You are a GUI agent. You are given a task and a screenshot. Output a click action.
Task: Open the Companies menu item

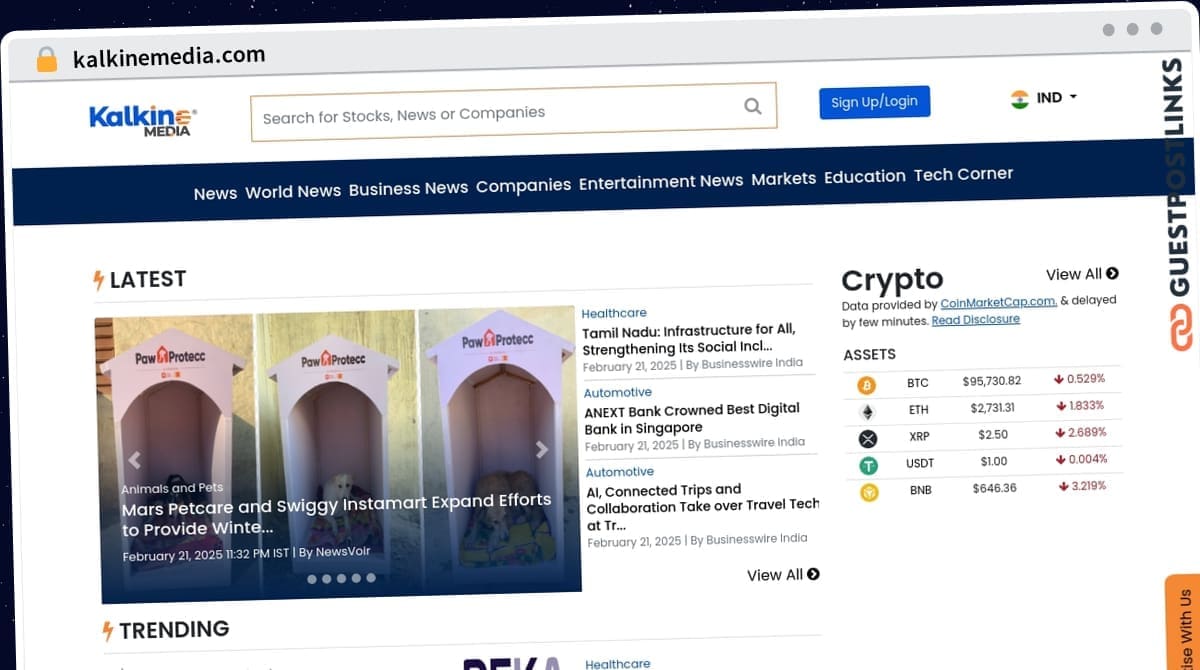pyautogui.click(x=523, y=185)
